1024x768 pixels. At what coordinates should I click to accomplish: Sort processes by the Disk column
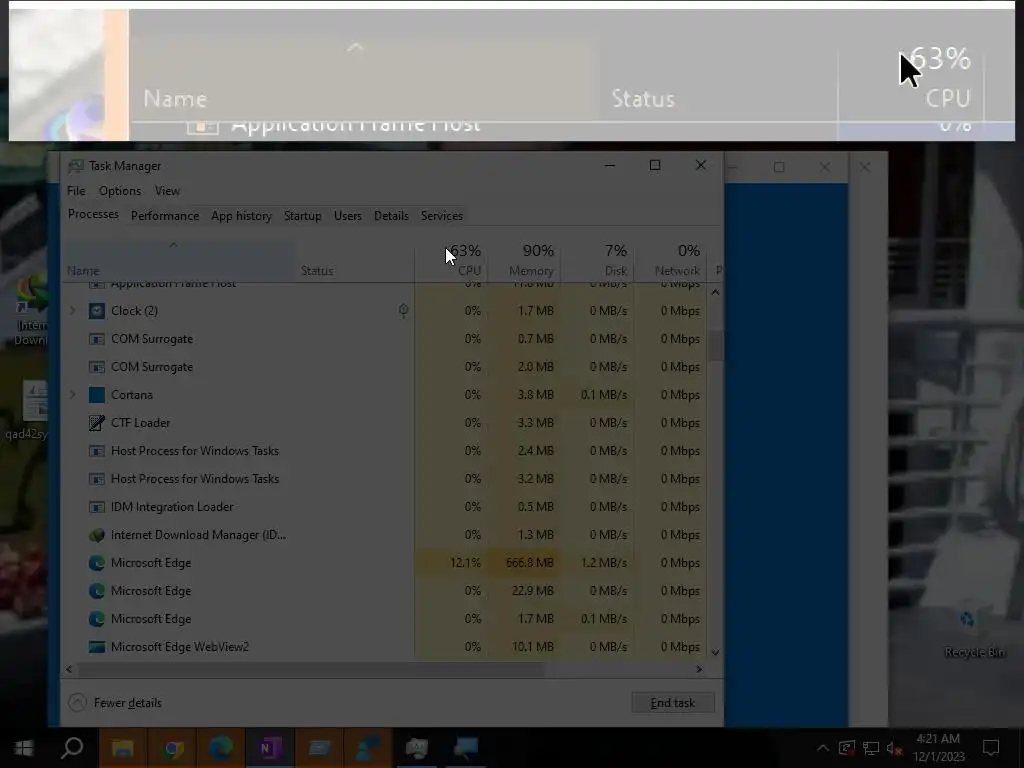point(598,260)
